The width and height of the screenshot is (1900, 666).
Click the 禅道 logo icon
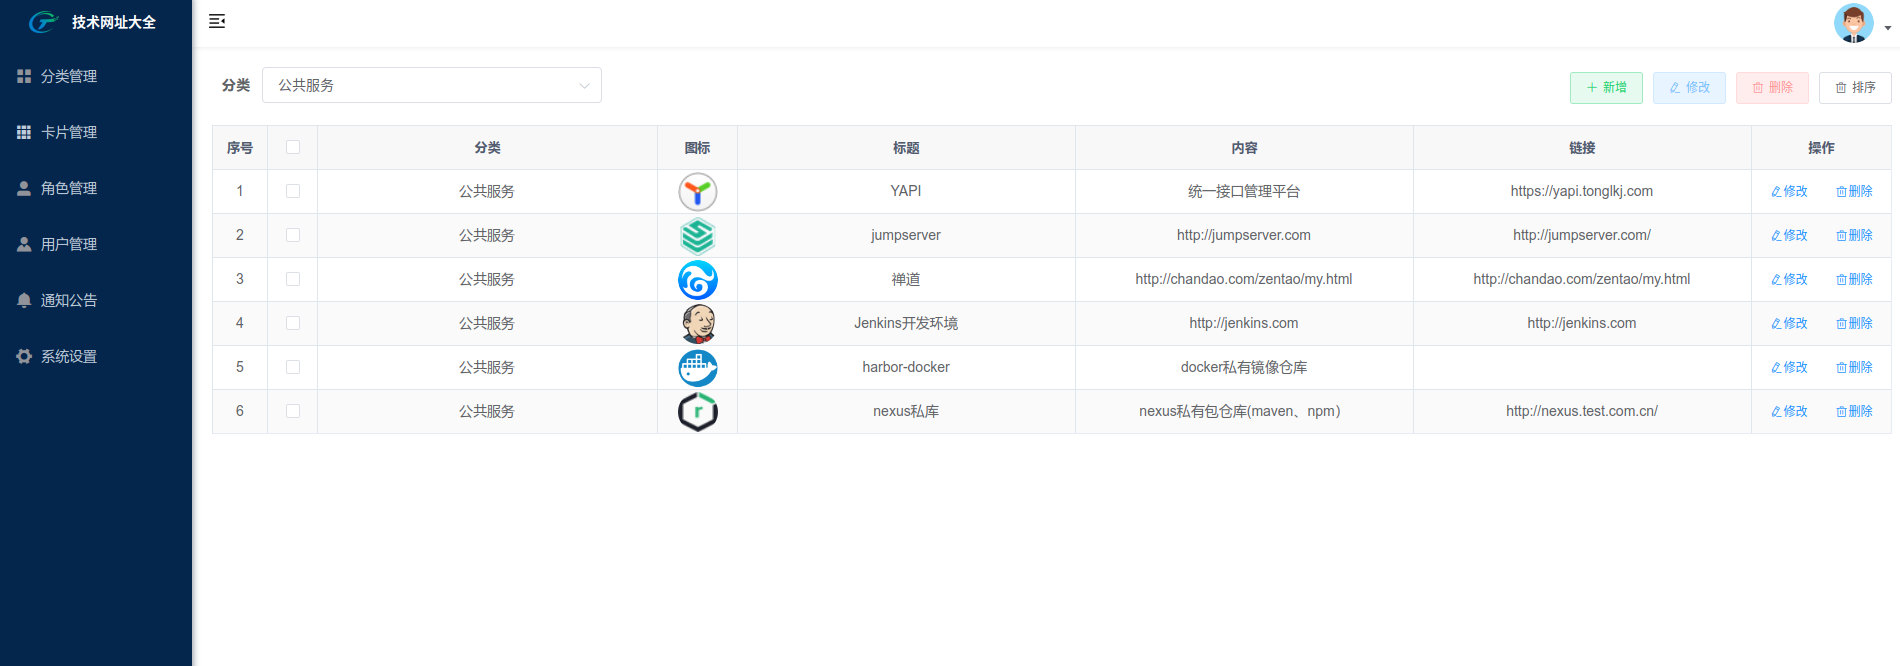(x=697, y=280)
